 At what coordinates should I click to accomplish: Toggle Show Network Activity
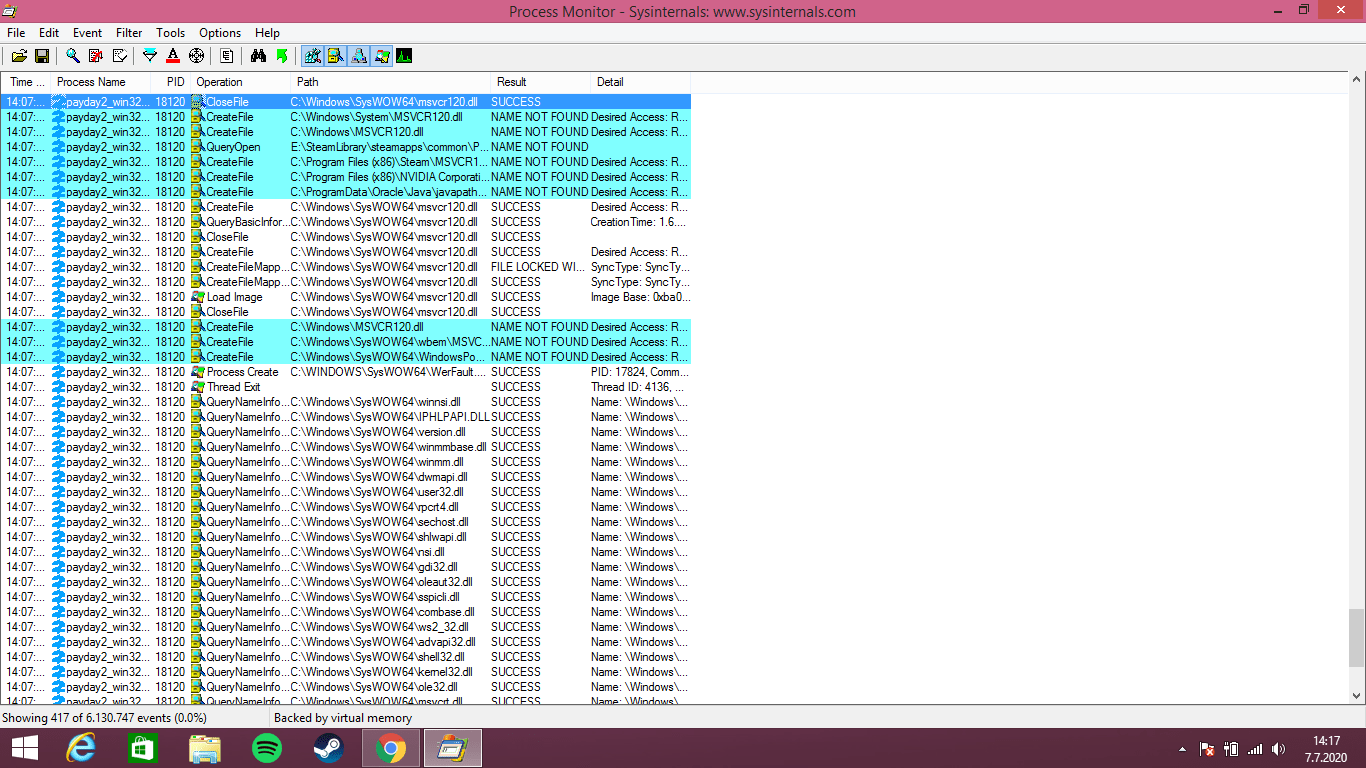(358, 56)
